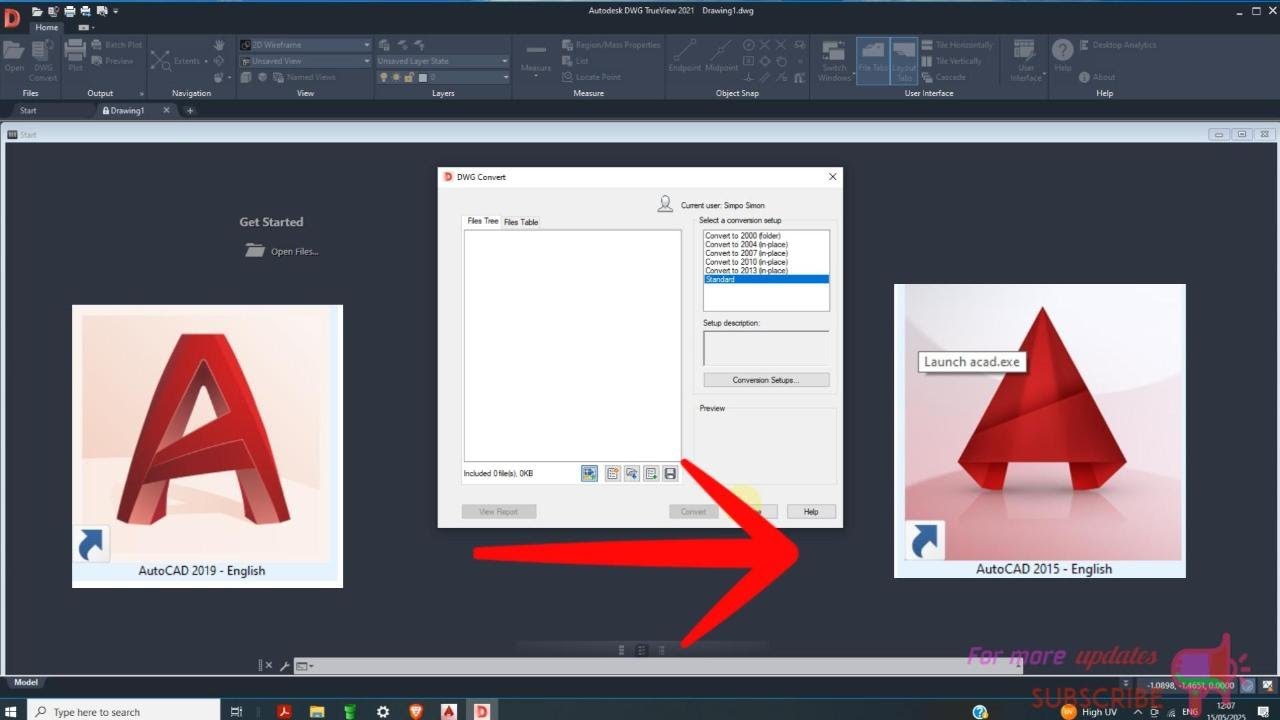Select Convert to 2000 (folder) setup
Viewport: 1280px width, 720px height.
pos(743,235)
